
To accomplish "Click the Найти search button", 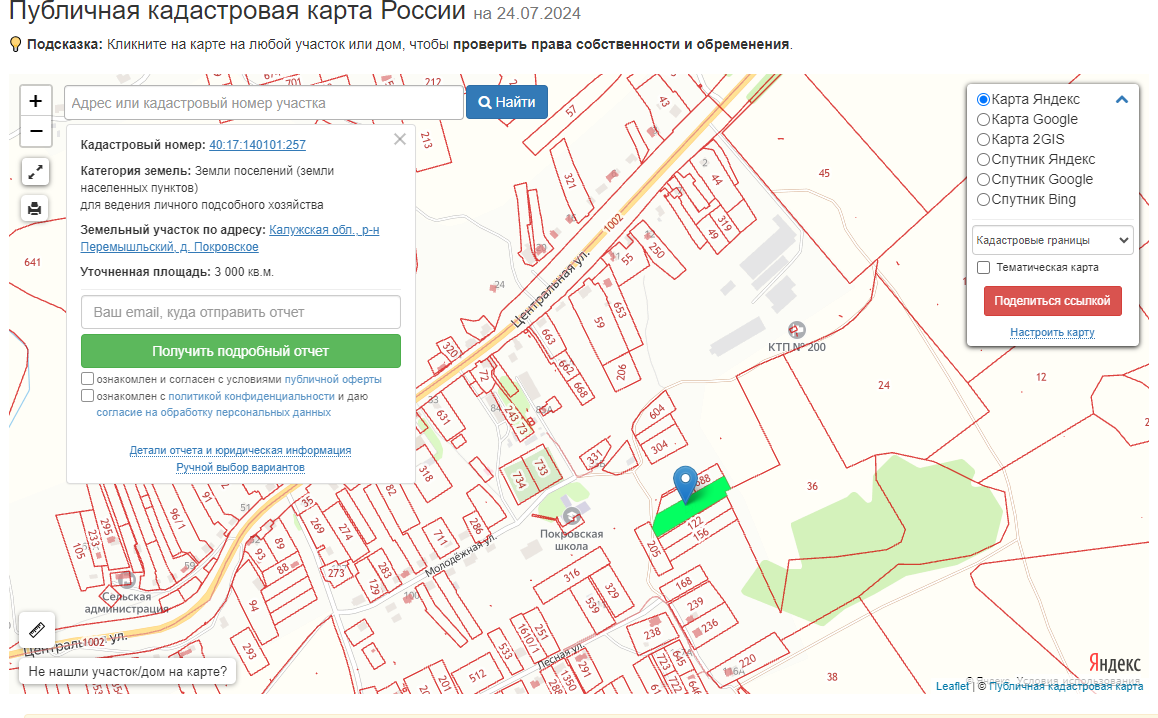I will click(507, 102).
